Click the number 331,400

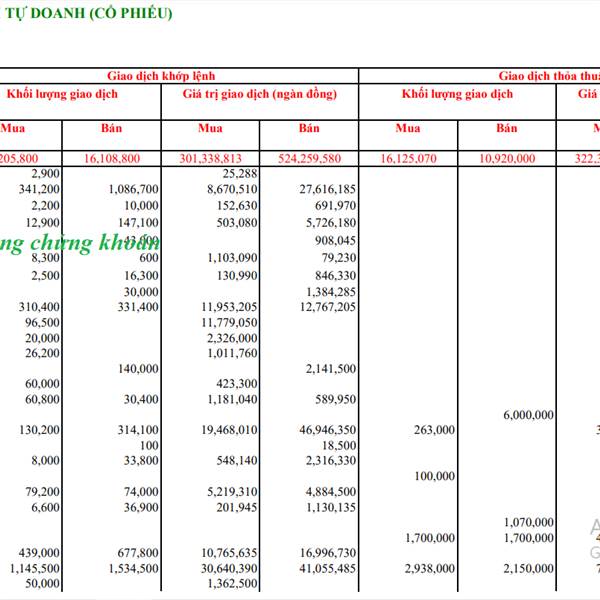coord(138,307)
